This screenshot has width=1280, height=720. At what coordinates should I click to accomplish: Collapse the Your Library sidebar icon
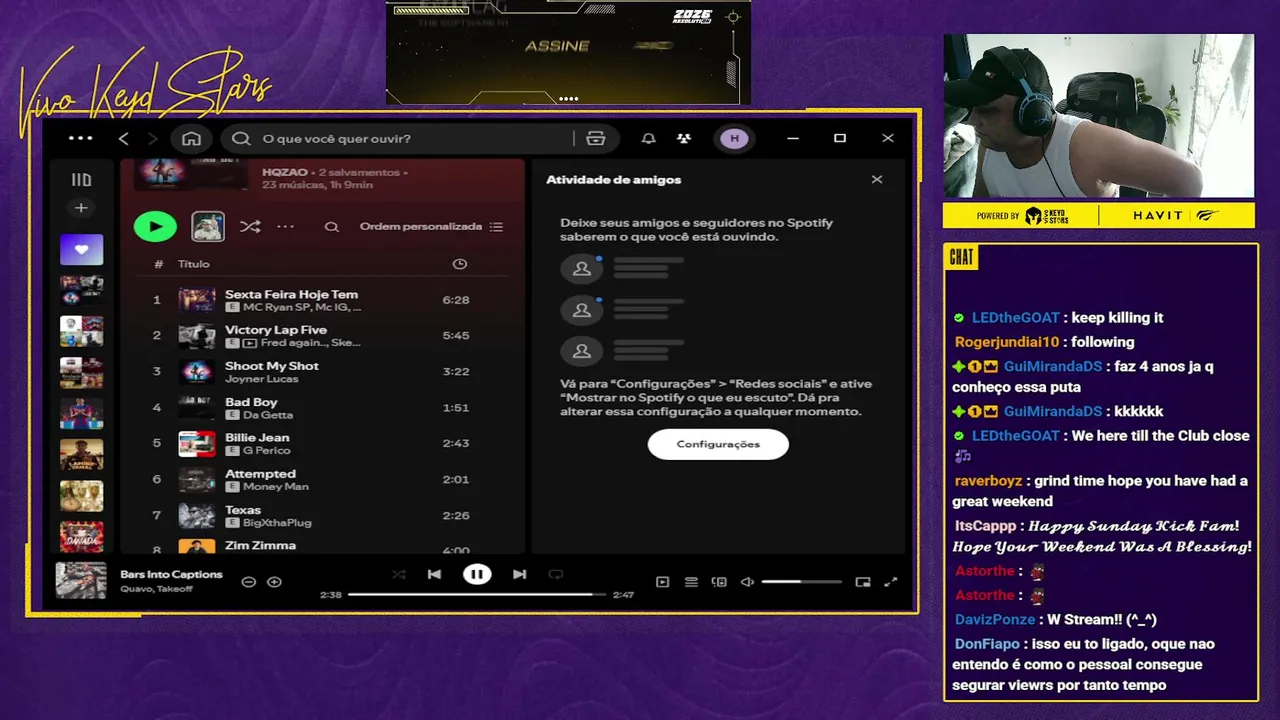tap(81, 180)
